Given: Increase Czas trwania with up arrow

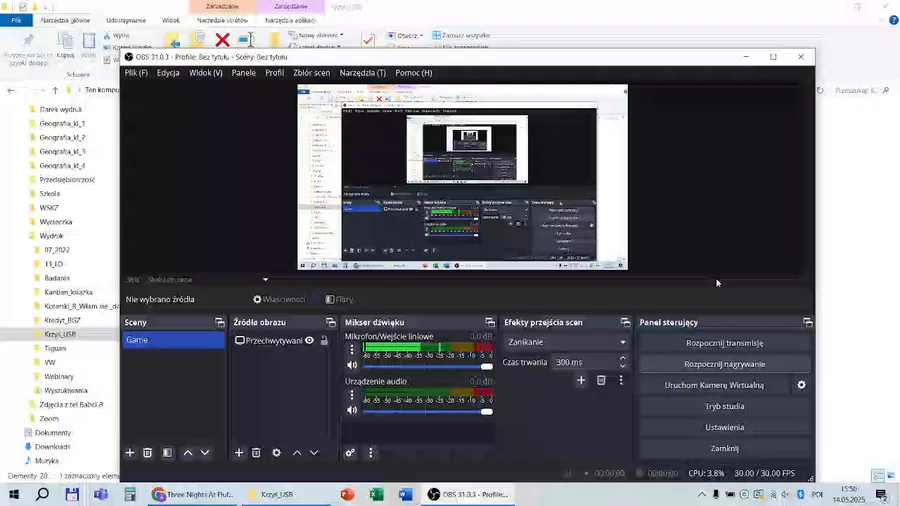Looking at the screenshot, I should tap(623, 358).
